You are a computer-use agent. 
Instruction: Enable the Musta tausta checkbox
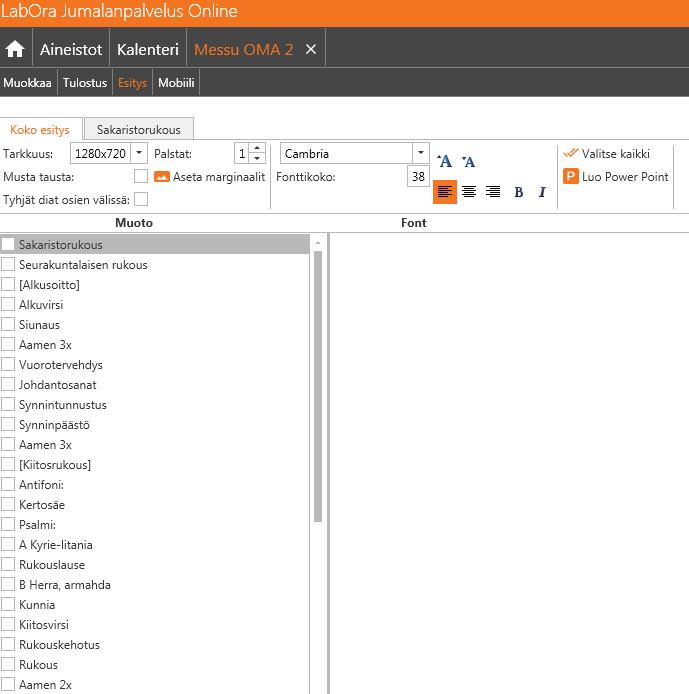coord(141,176)
